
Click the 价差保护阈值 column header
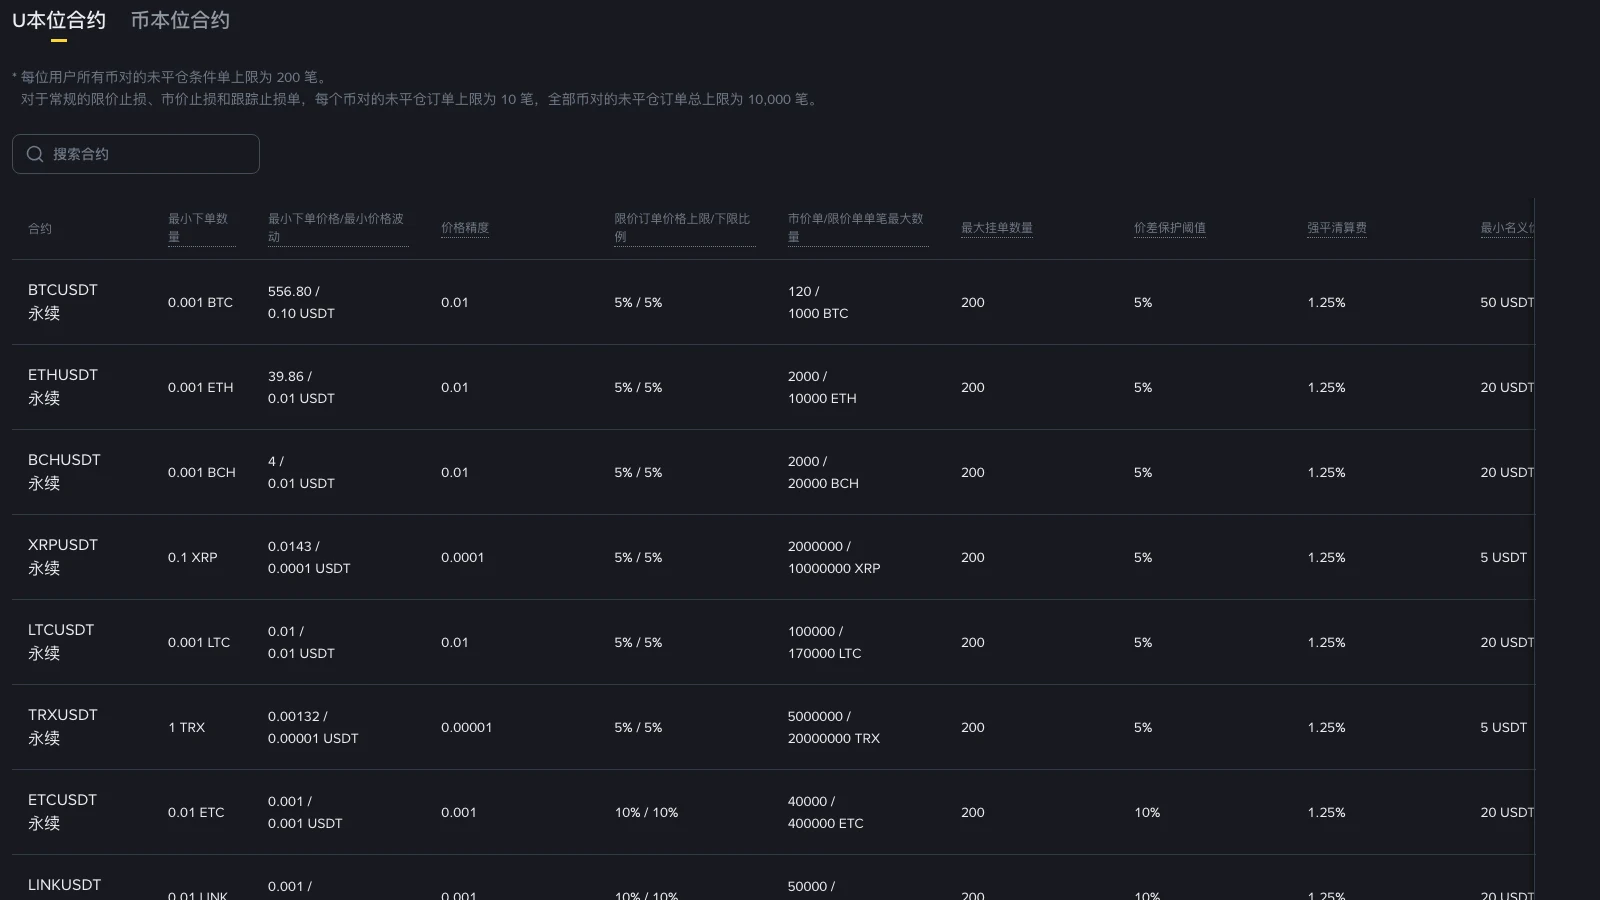(x=1170, y=228)
